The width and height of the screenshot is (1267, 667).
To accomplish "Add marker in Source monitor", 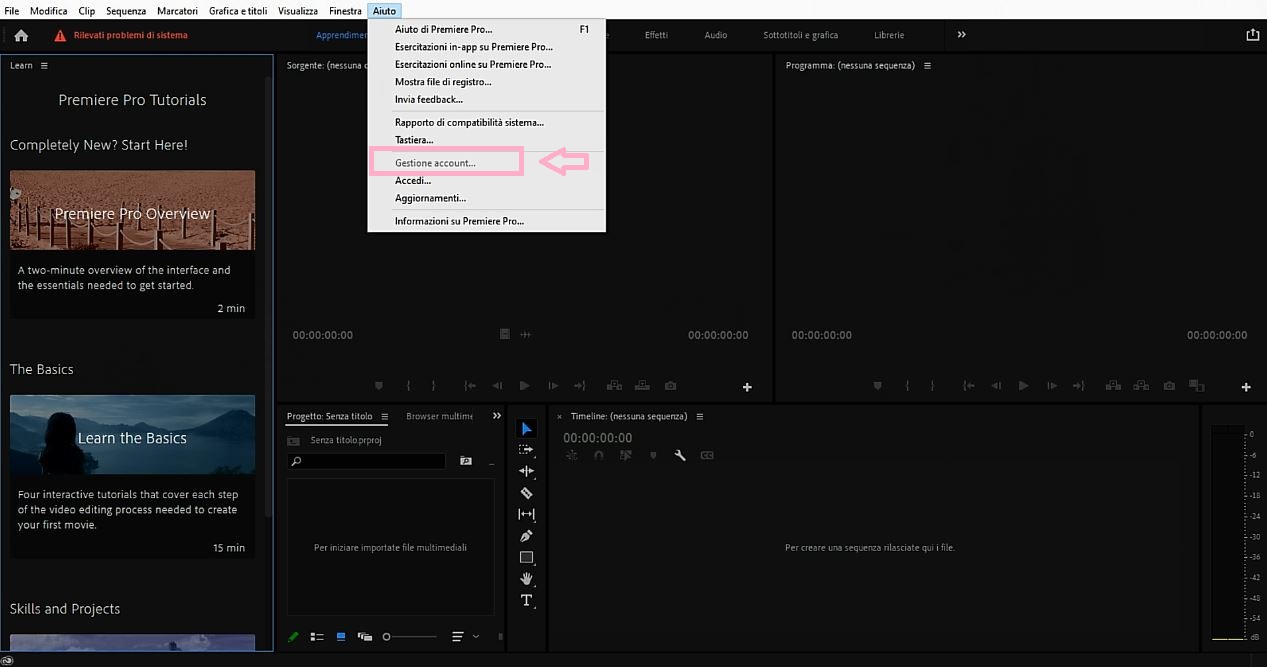I will coord(379,386).
